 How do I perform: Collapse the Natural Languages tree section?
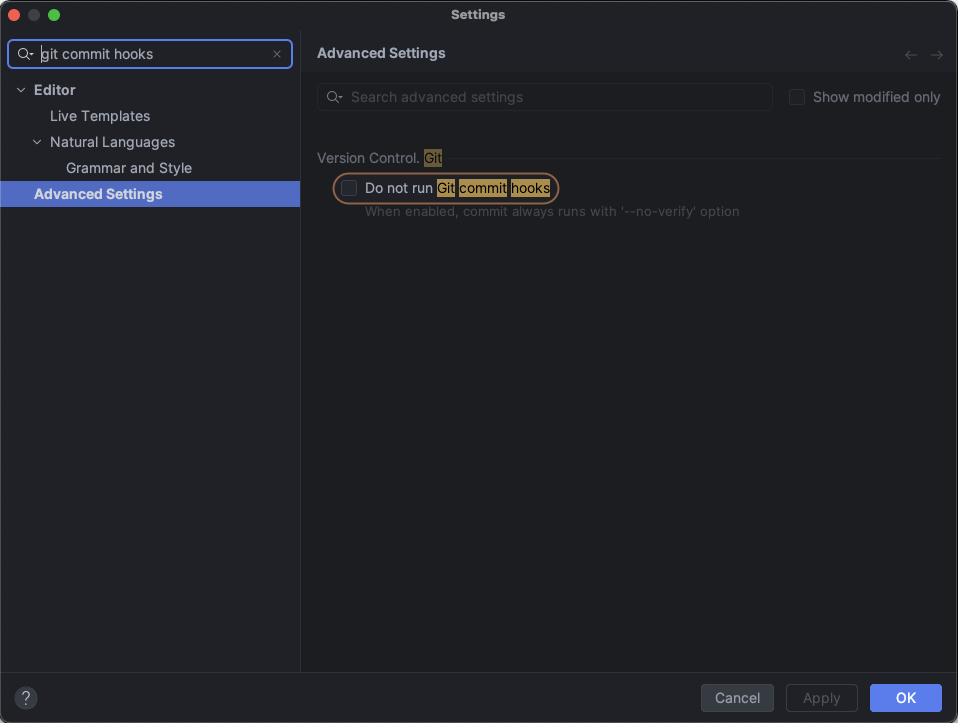coord(37,142)
